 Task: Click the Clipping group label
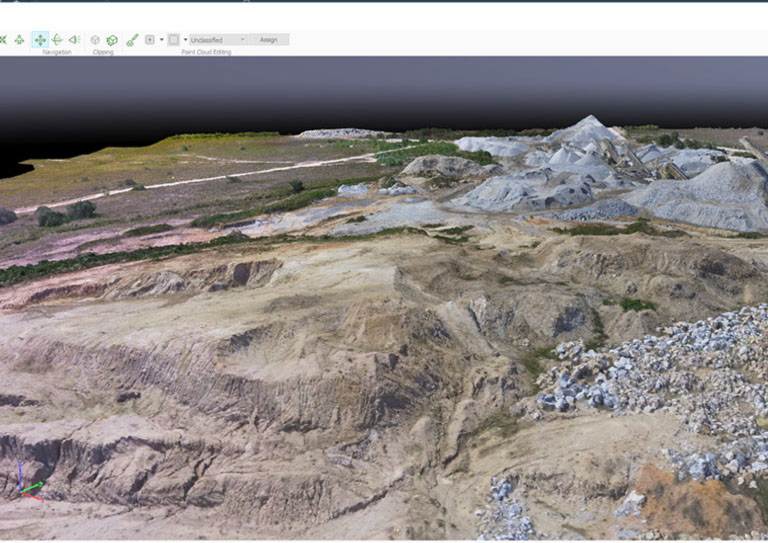[103, 52]
